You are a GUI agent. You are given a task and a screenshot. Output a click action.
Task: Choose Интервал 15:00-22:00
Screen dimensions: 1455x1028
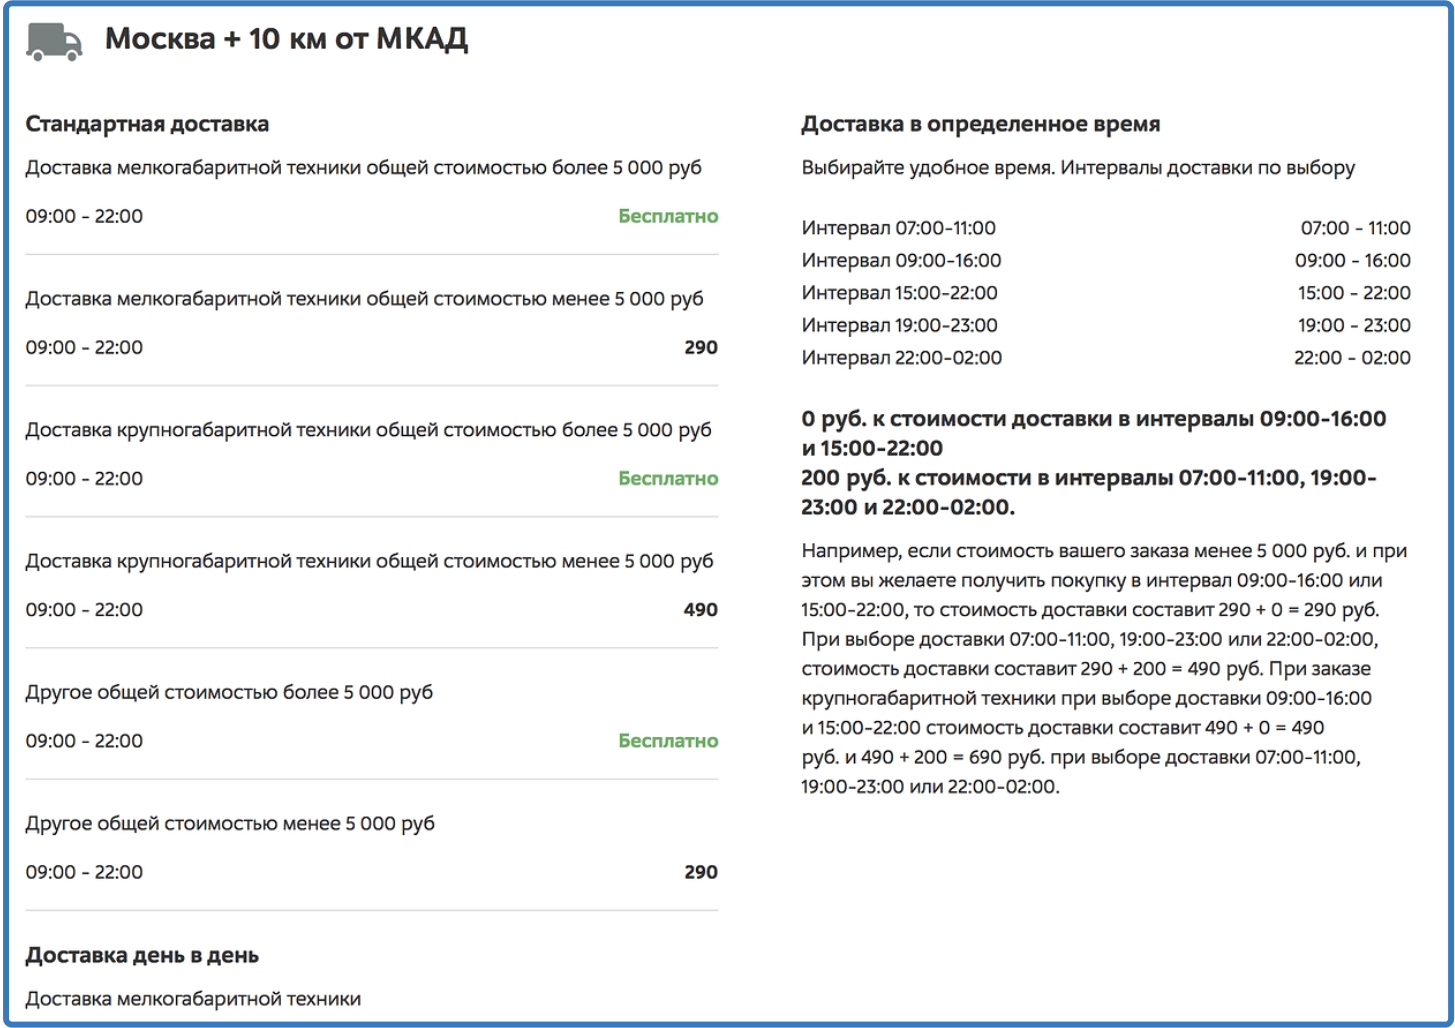(899, 292)
